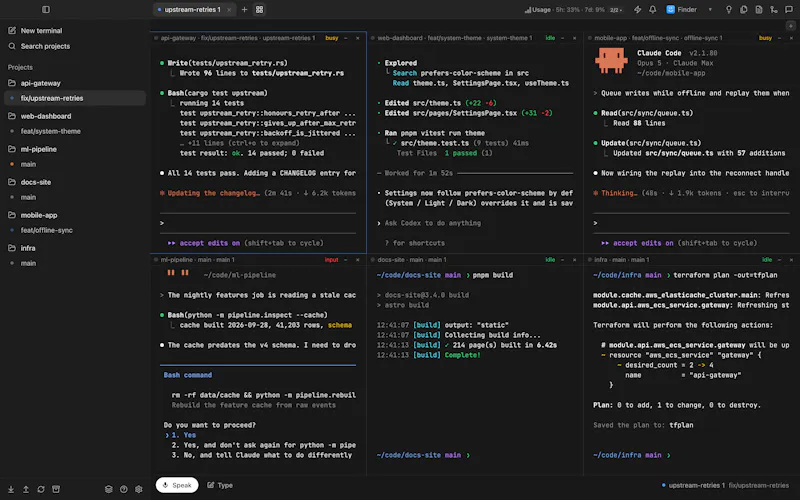Minimize the web-dashboard terminal pane

point(562,38)
